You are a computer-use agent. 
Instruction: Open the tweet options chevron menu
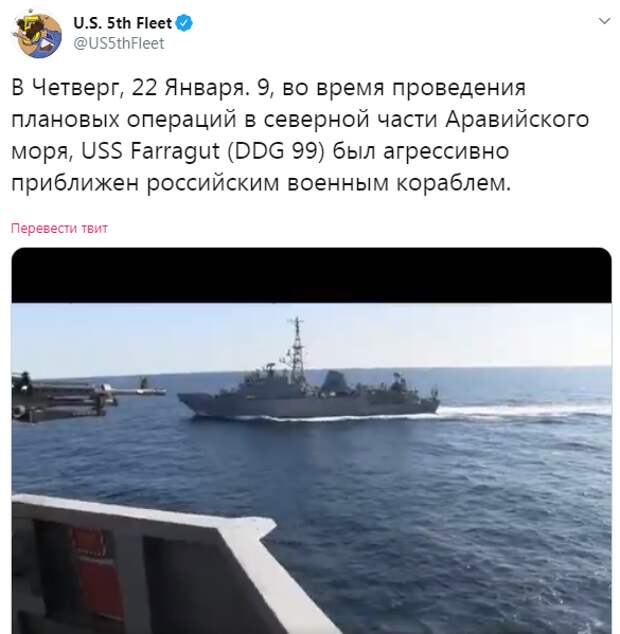(x=604, y=21)
